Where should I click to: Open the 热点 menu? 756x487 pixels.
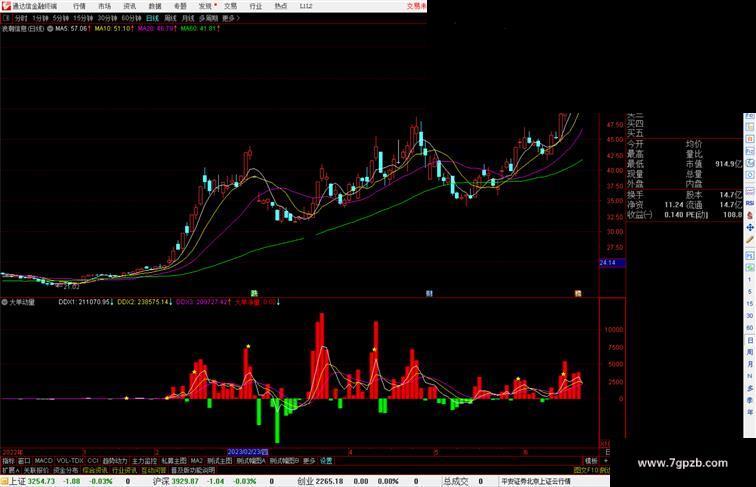(281, 6)
